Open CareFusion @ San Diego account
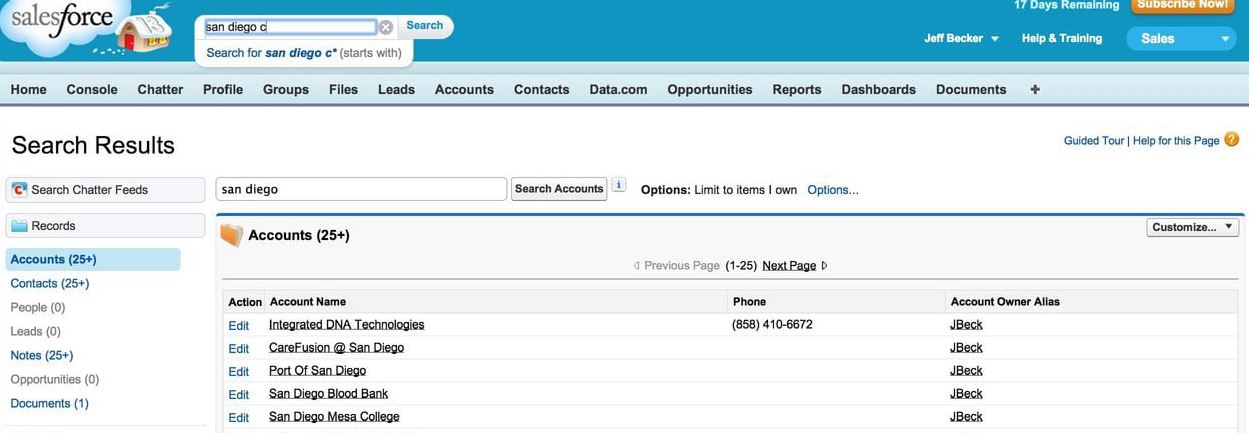The height and width of the screenshot is (433, 1249). tap(336, 347)
